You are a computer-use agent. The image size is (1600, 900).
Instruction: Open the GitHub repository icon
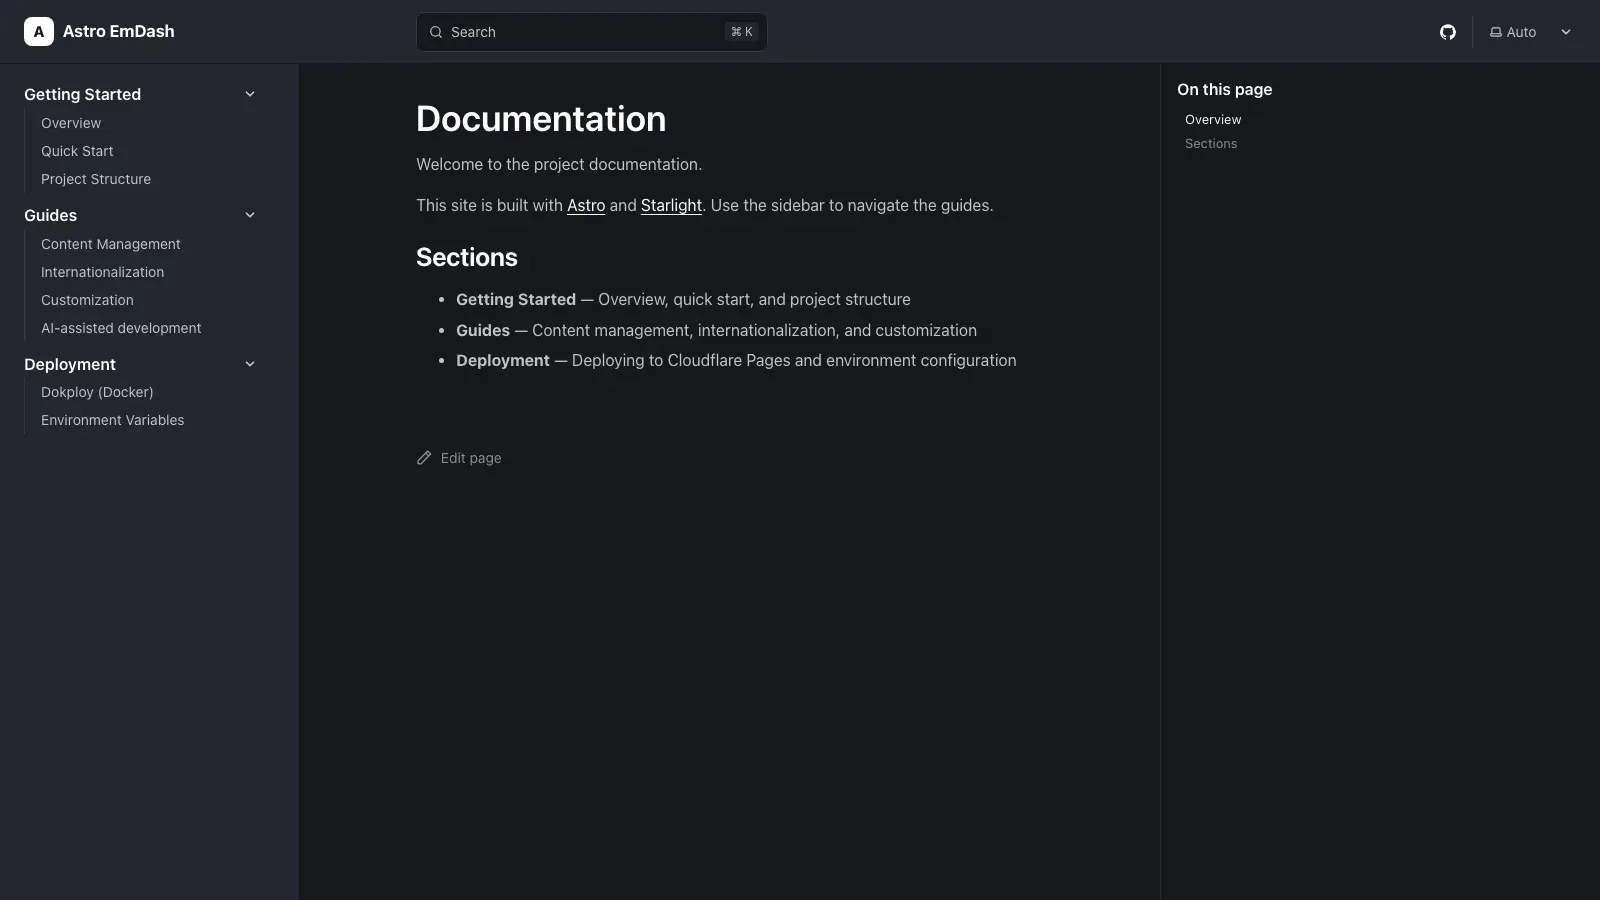(x=1447, y=32)
